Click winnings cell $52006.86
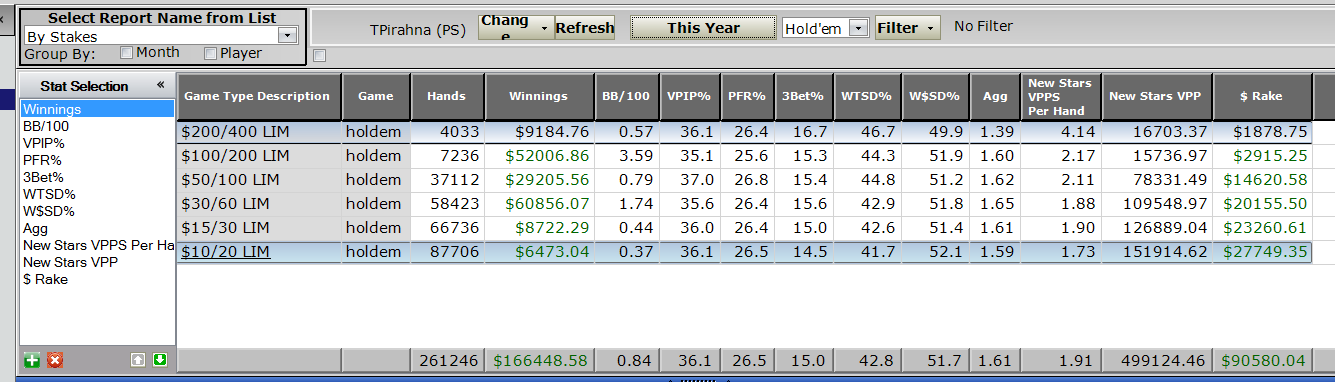The width and height of the screenshot is (1335, 382). coord(539,155)
